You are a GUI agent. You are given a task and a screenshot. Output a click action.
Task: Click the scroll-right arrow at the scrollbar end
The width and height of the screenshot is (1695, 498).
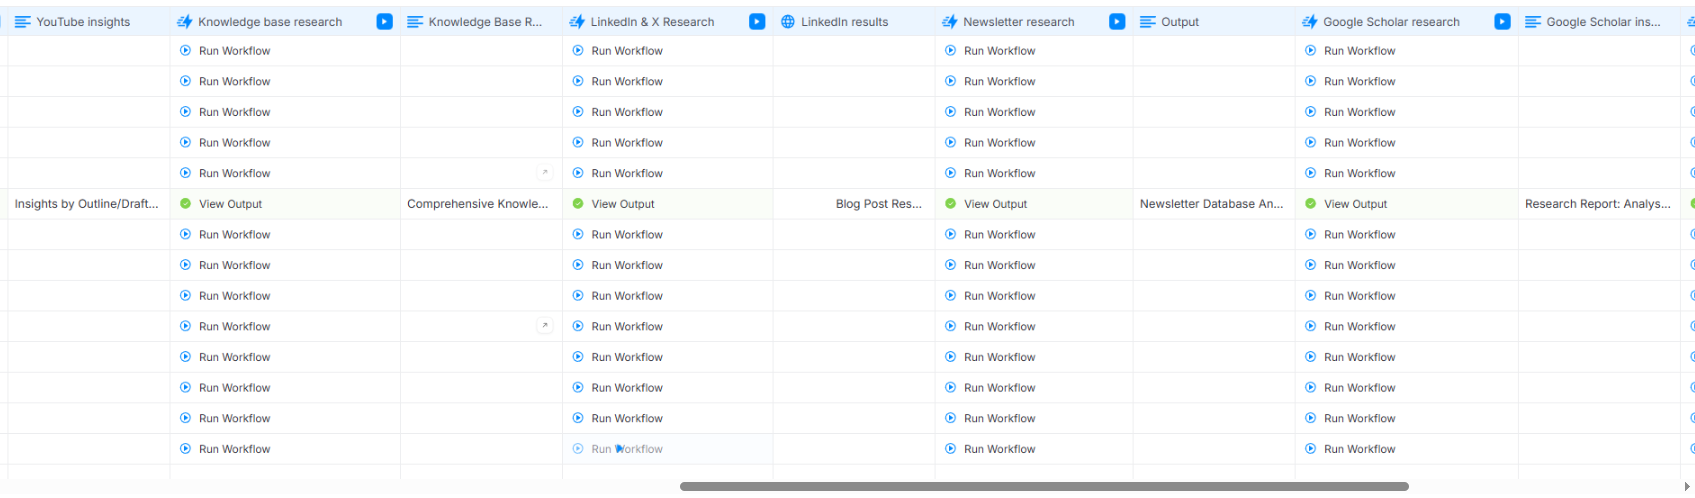point(1687,487)
